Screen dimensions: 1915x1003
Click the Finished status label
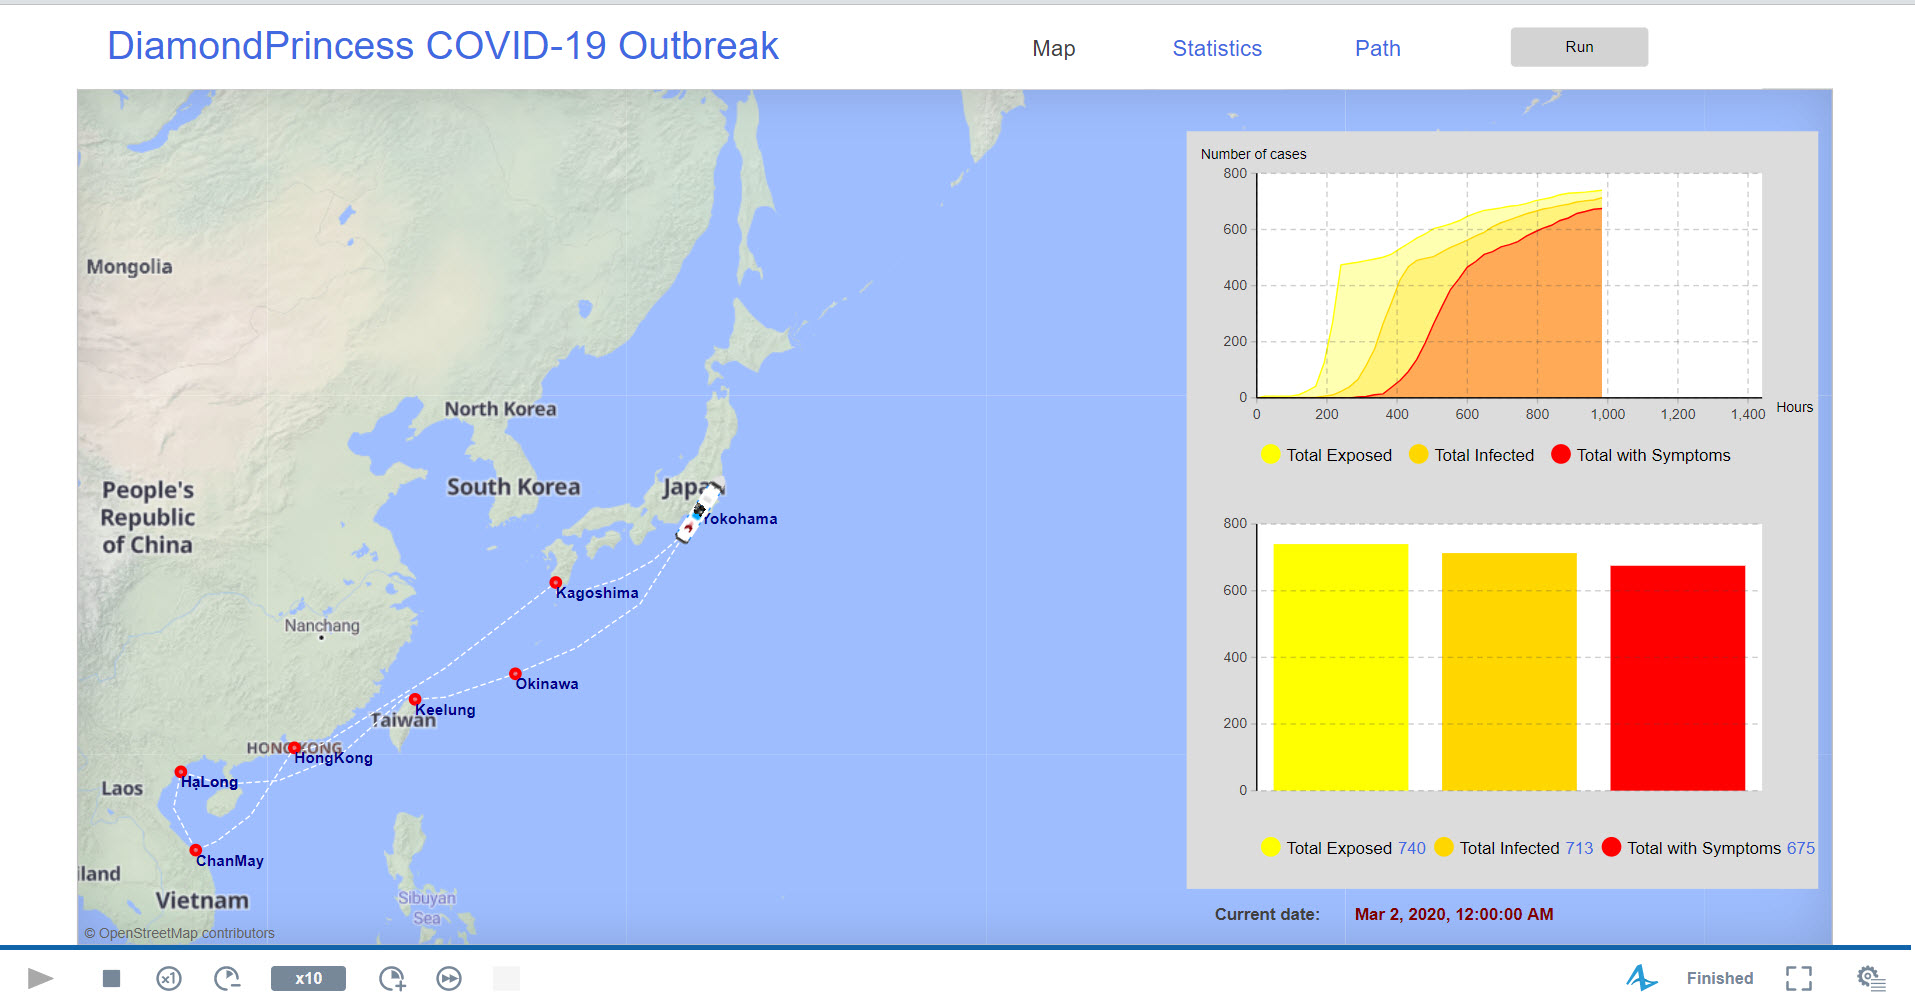click(x=1720, y=978)
